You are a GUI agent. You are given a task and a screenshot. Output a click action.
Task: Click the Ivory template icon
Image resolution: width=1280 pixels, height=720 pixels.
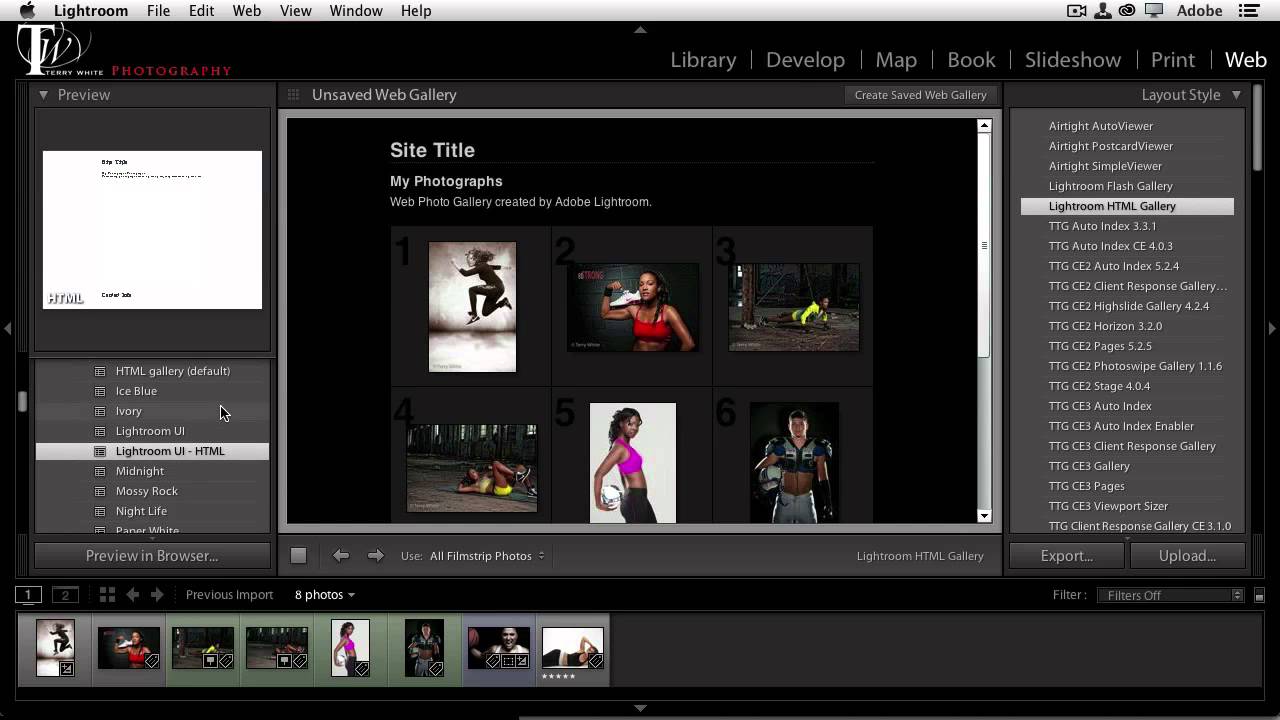coord(100,411)
